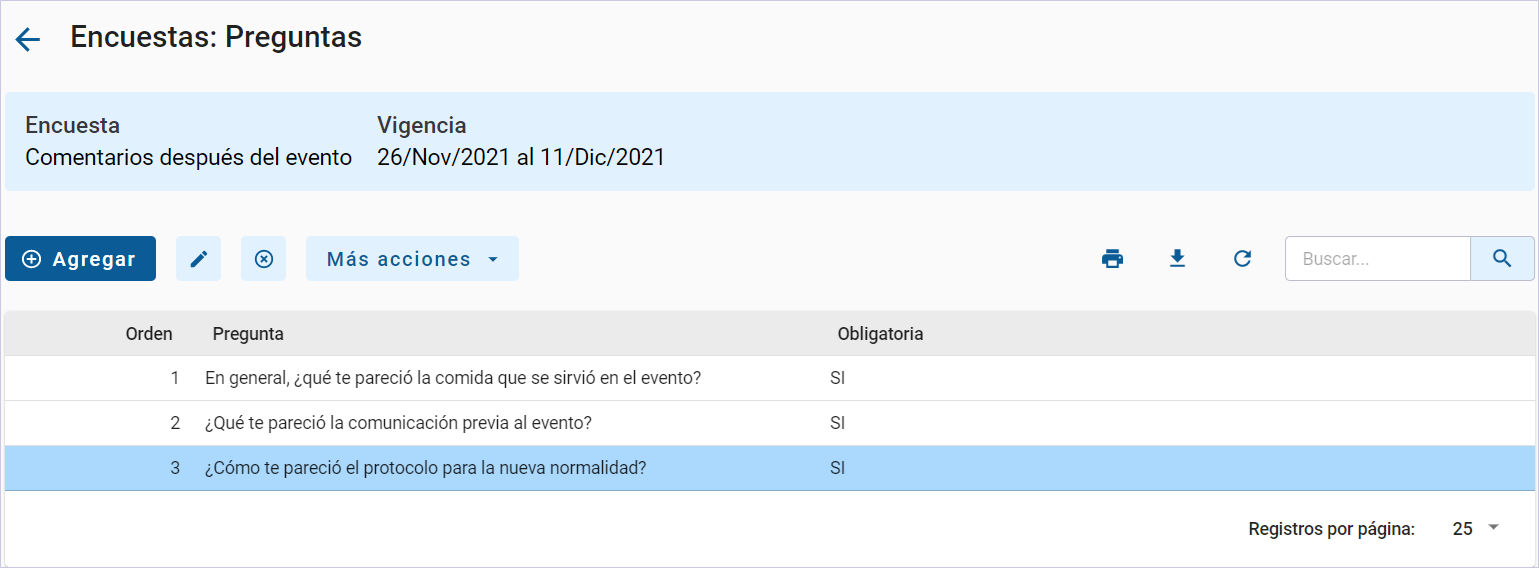Click the back arrow icon
Viewport: 1539px width, 568px height.
pos(27,39)
